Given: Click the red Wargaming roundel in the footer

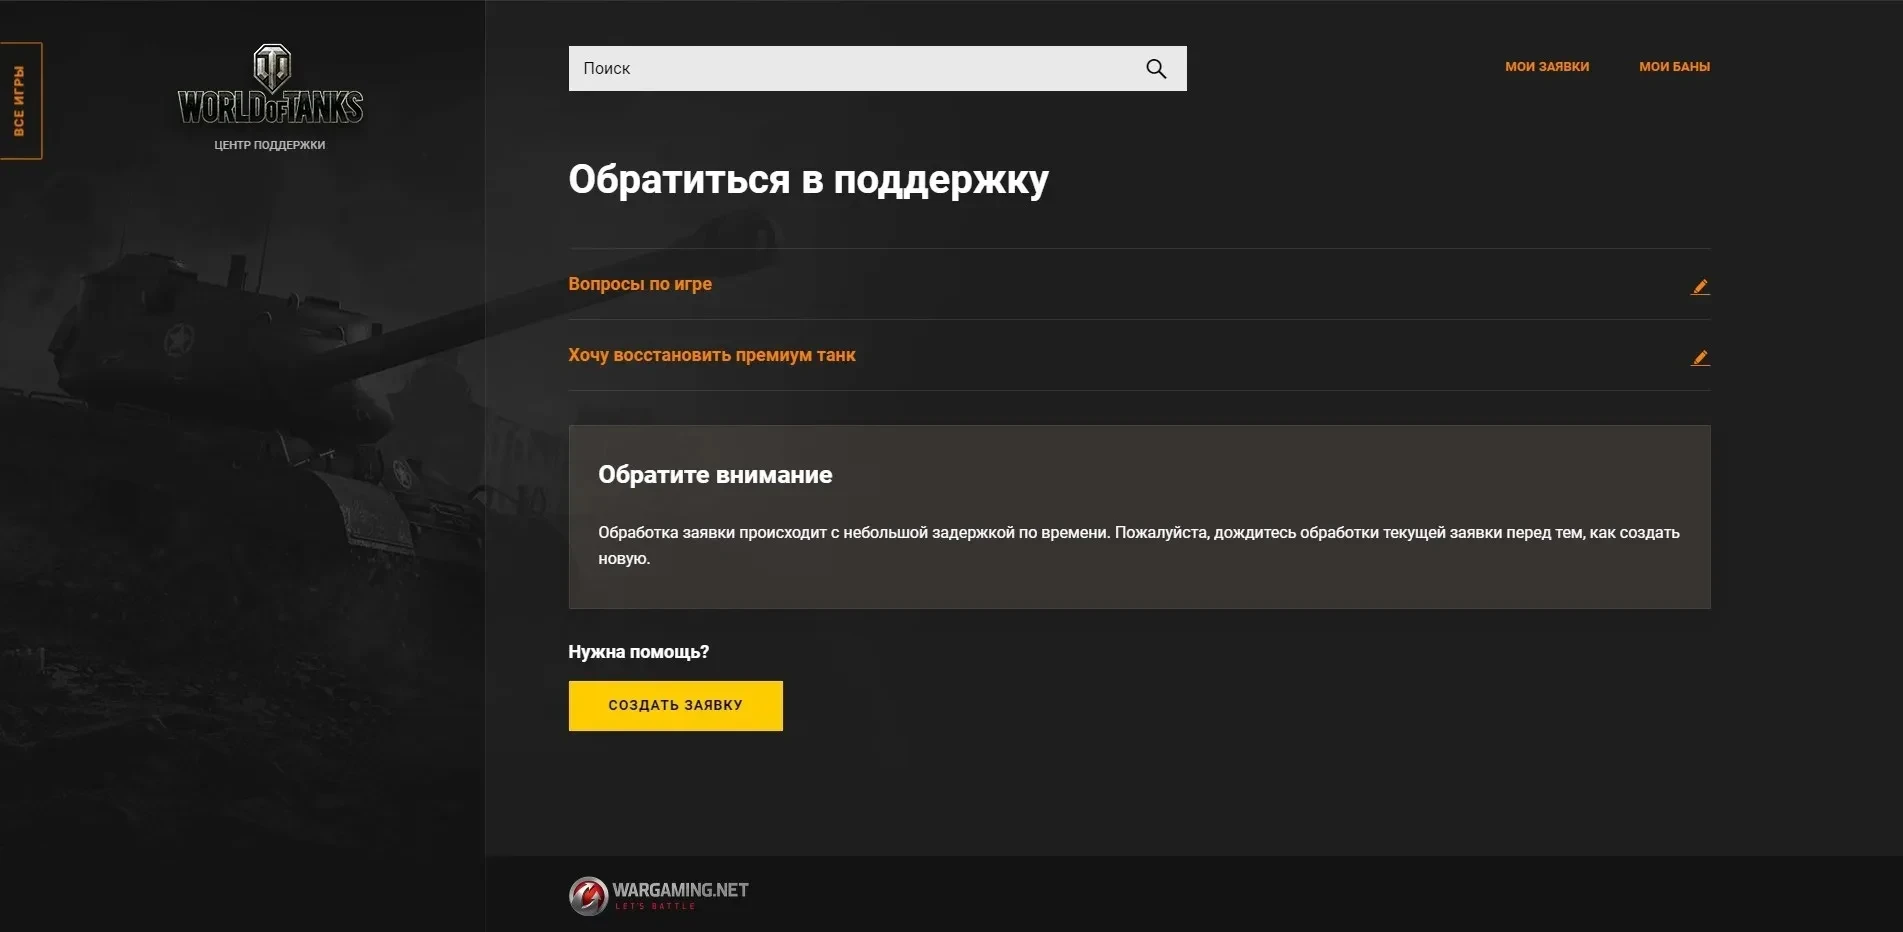Looking at the screenshot, I should (589, 895).
